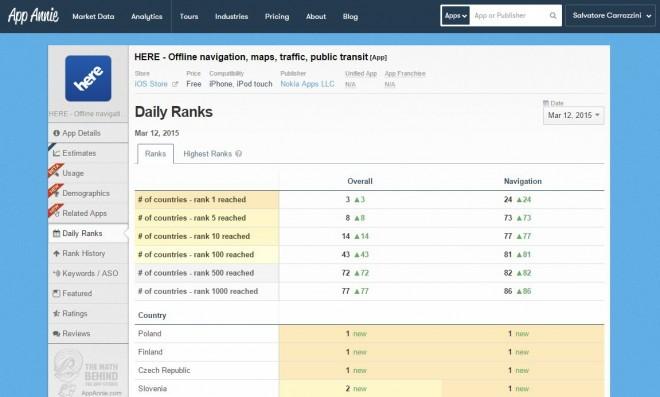Open Featured in sidebar
660x397 pixels.
pos(88,293)
